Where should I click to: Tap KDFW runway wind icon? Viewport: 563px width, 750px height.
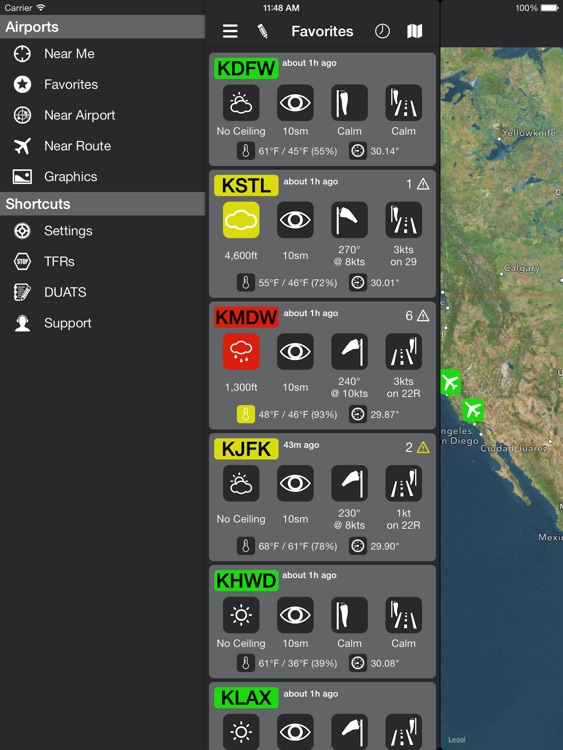(x=403, y=103)
